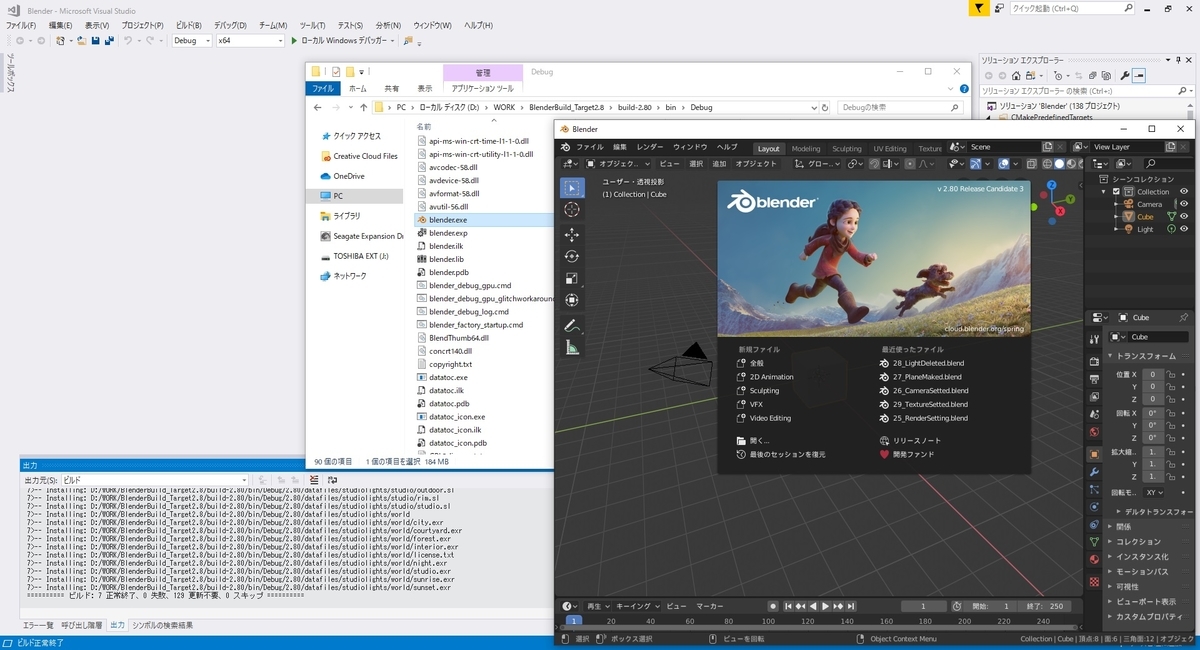1200x650 pixels.
Task: Open Object Data properties tab (green triangle icon)
Action: 1094,542
